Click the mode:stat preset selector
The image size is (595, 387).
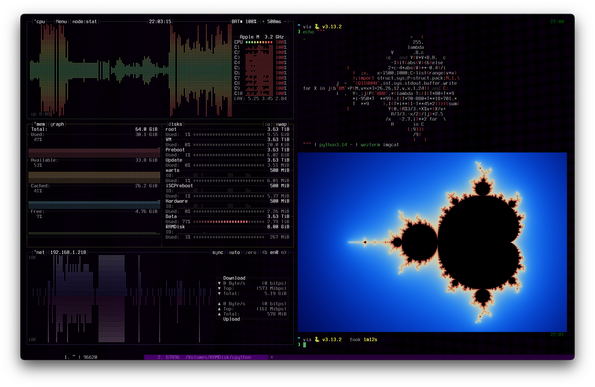tap(84, 22)
